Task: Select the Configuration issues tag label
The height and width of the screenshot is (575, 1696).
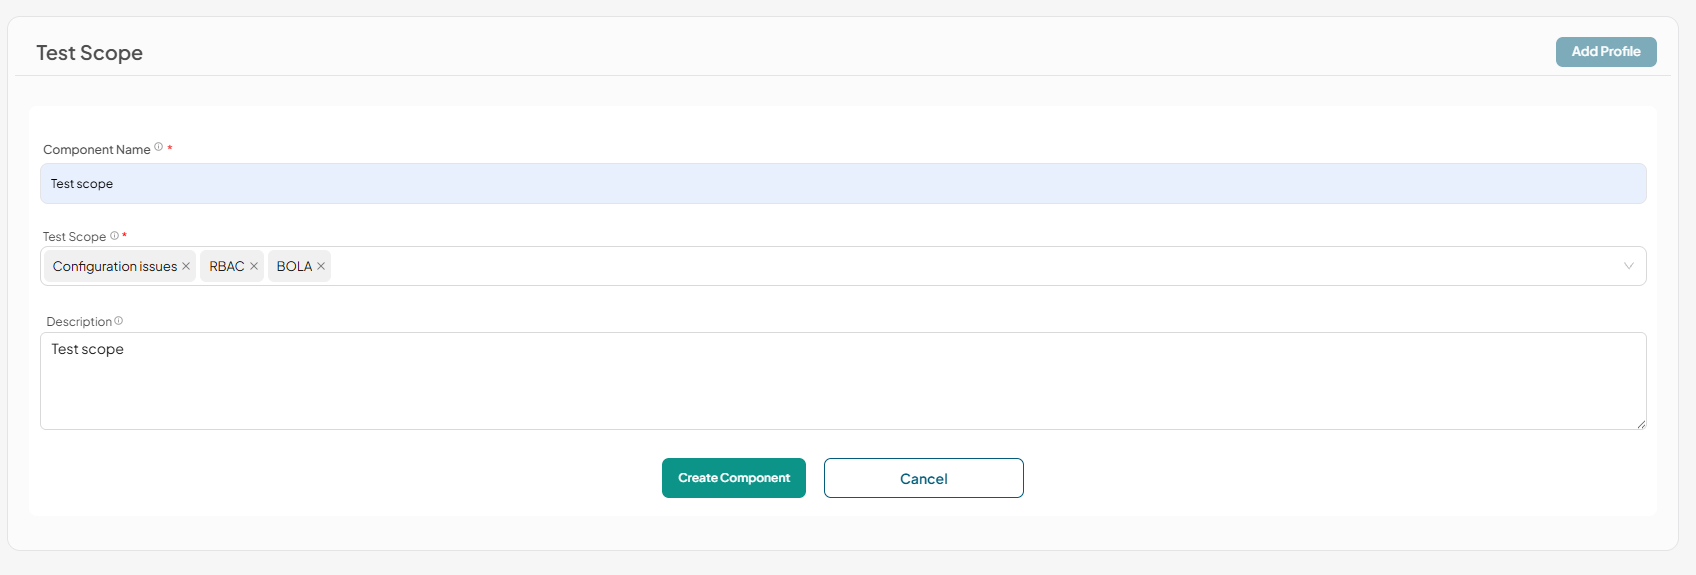Action: tap(115, 266)
